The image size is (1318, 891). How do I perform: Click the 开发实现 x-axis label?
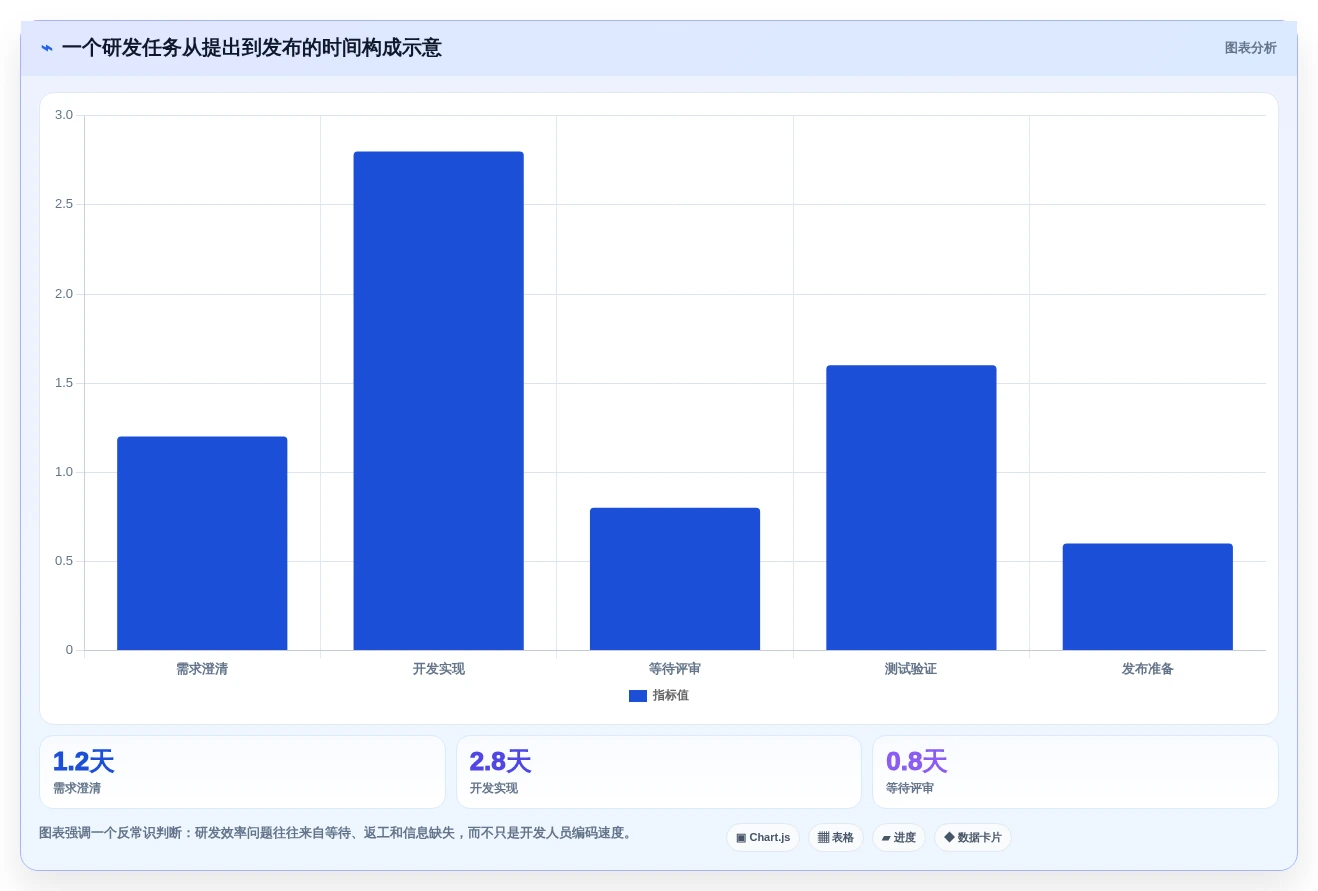[x=438, y=669]
